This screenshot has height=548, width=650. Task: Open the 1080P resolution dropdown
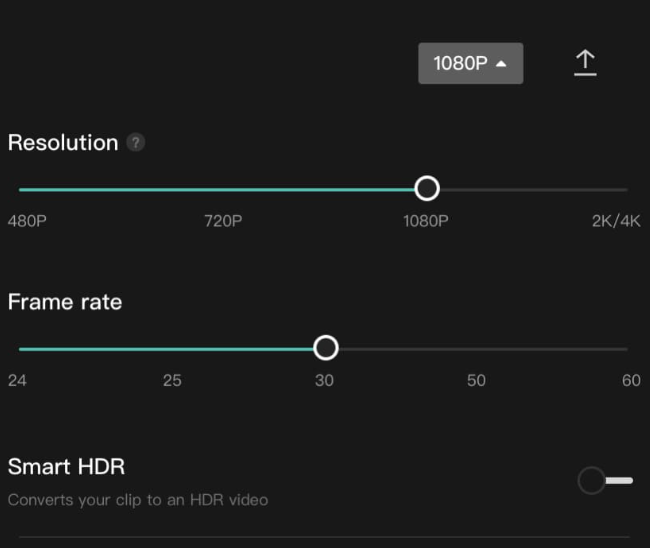[470, 63]
